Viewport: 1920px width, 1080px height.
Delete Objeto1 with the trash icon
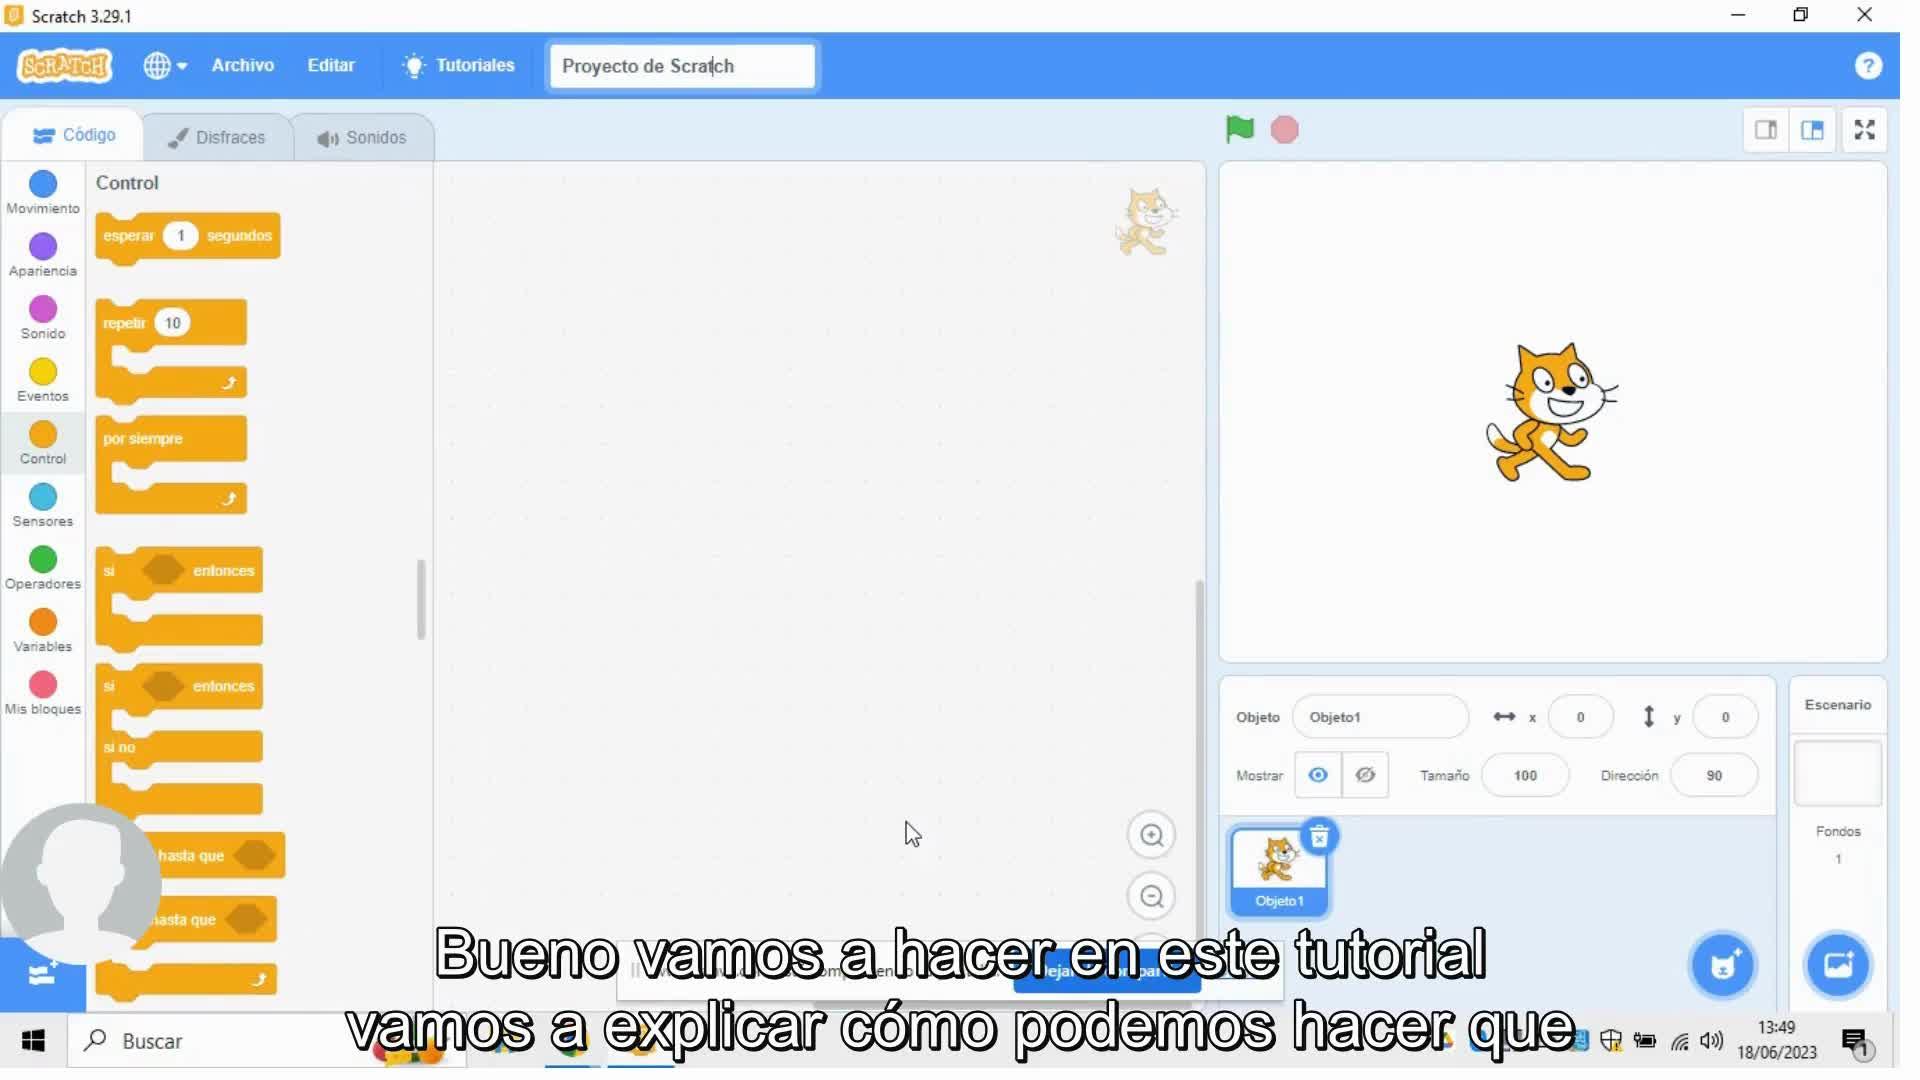[1319, 836]
